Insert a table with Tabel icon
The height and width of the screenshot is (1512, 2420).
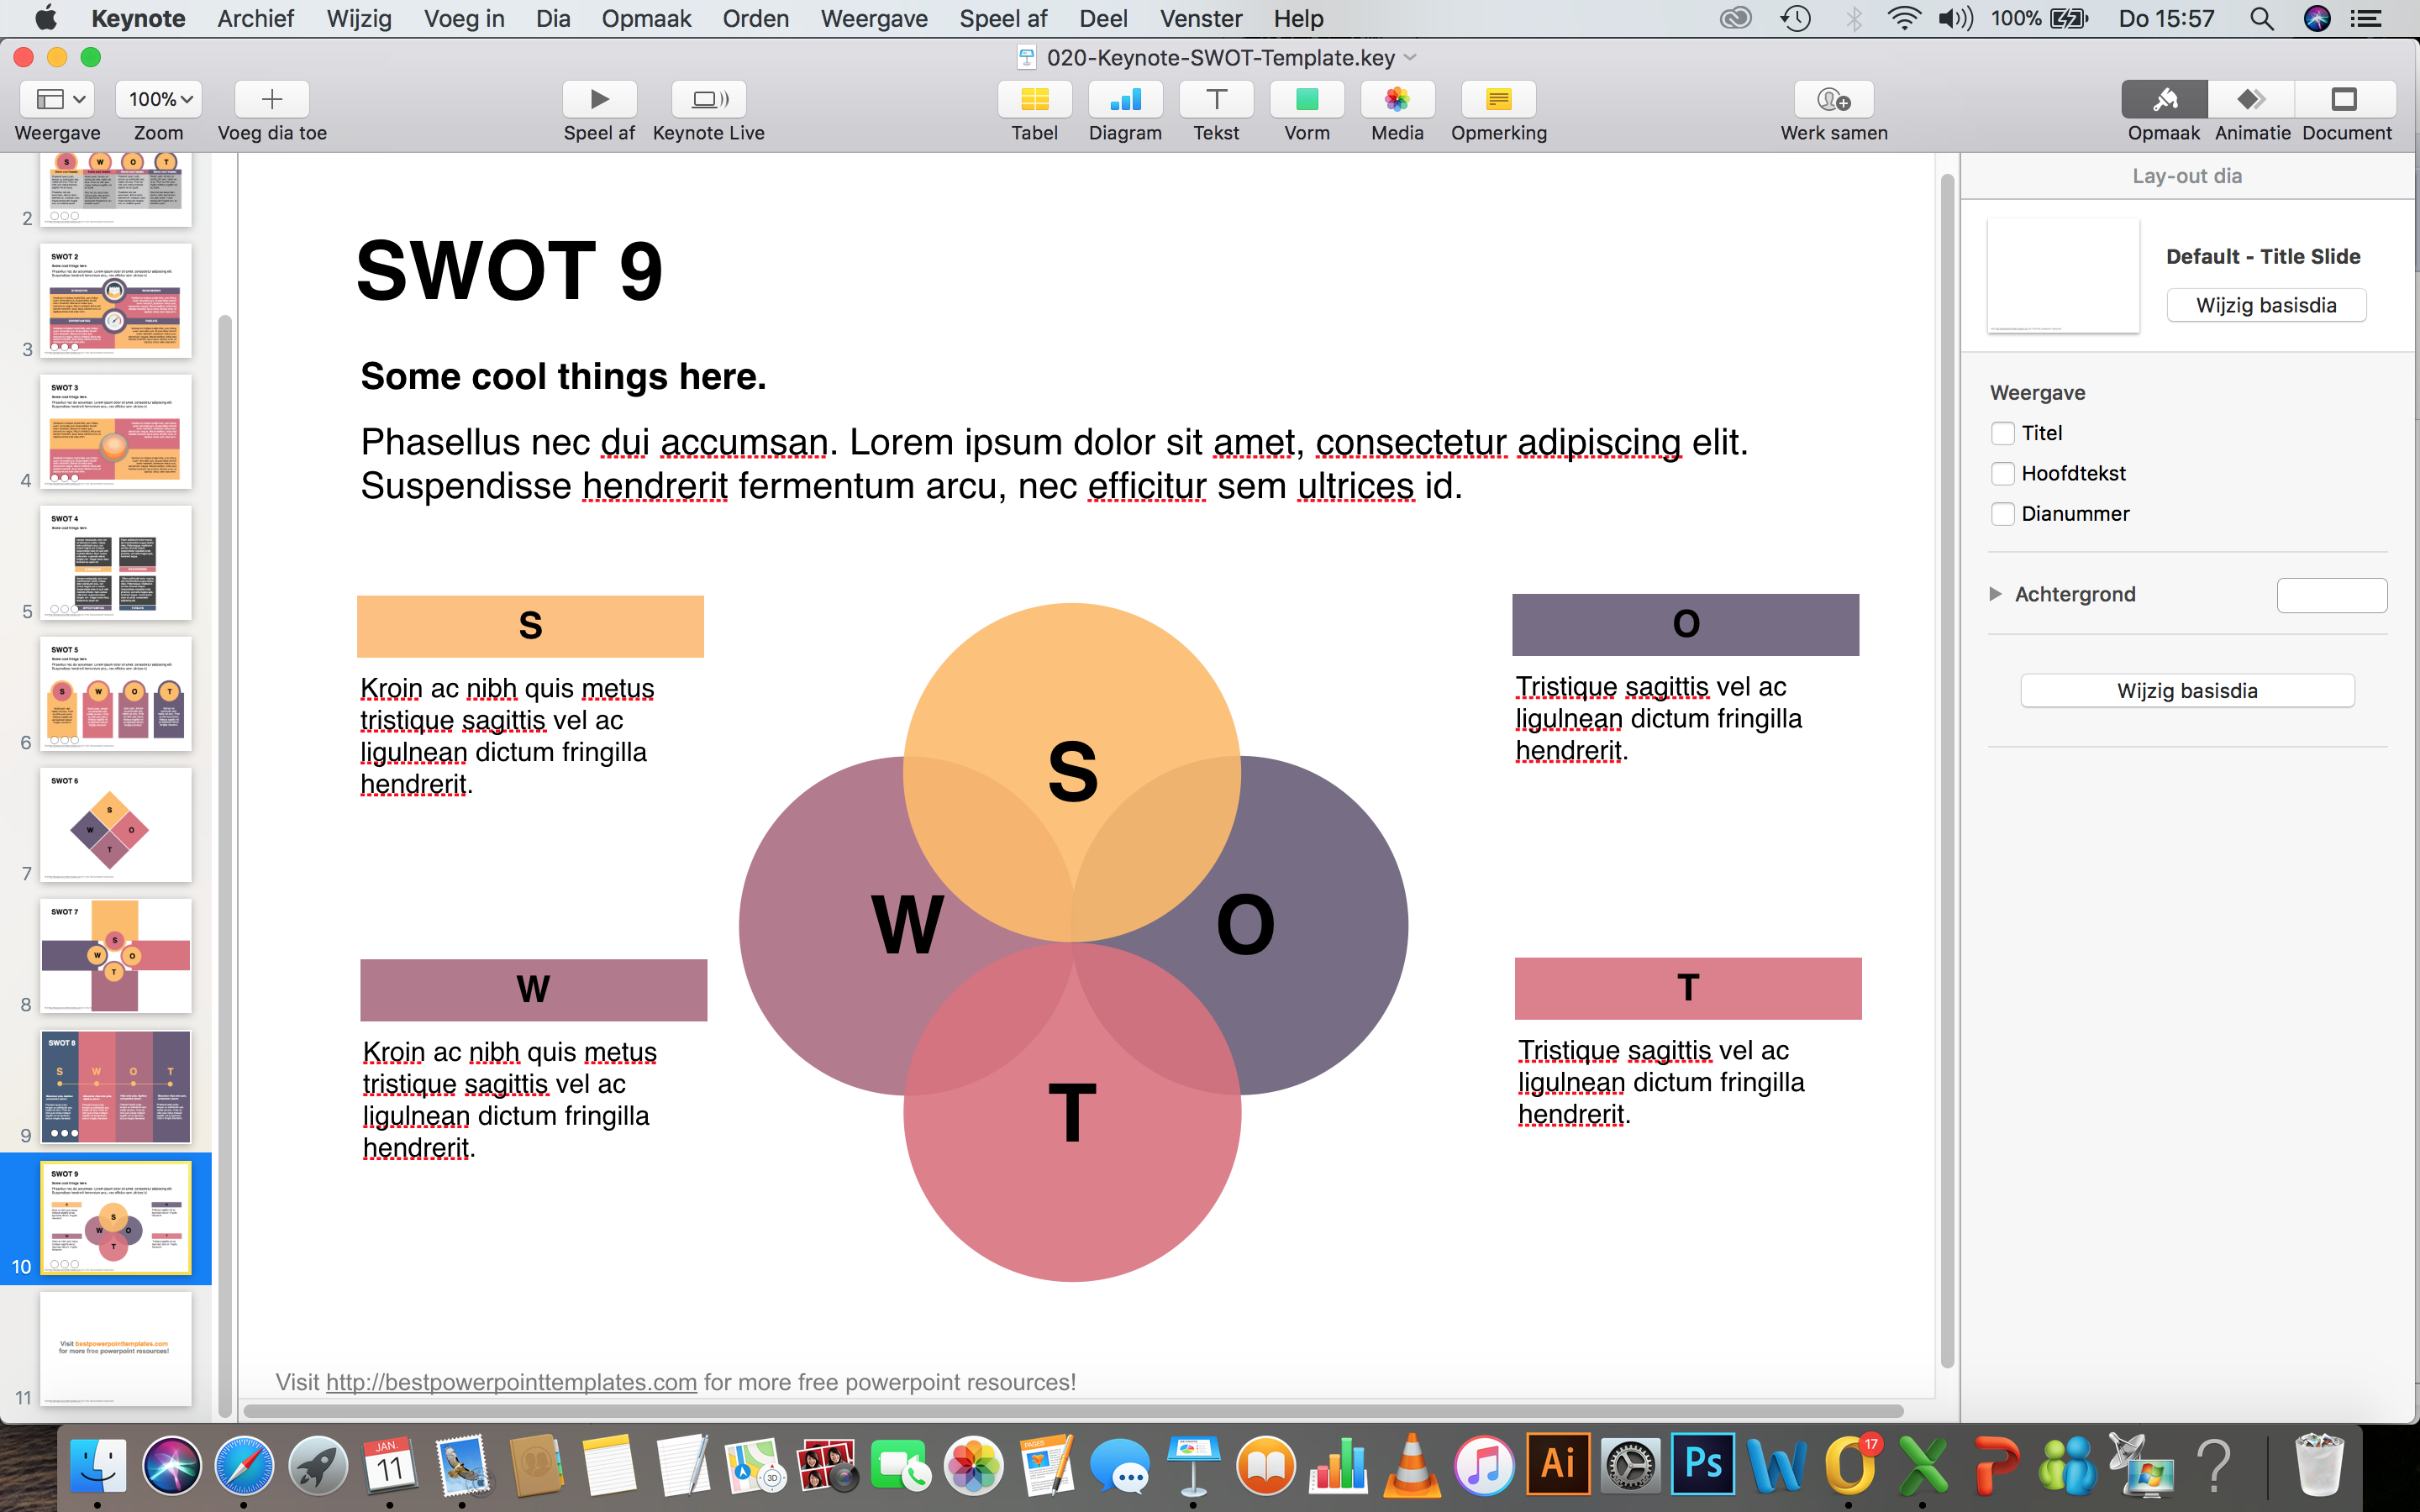click(1034, 99)
